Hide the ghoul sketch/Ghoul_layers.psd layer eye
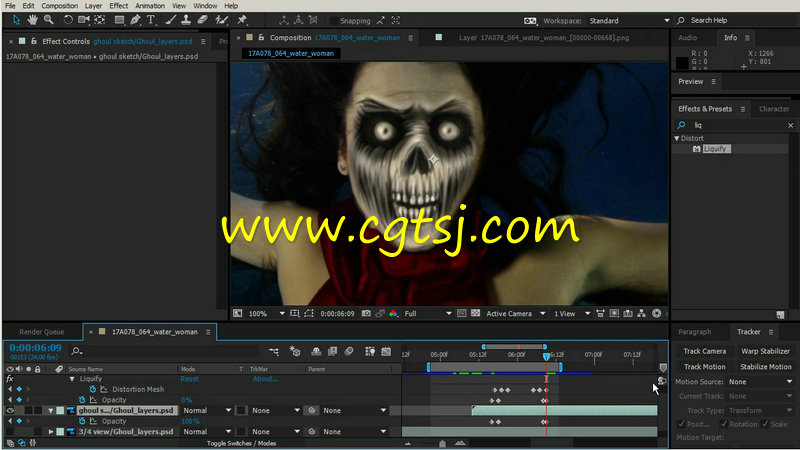Screen dimensions: 800x450 click(10, 410)
